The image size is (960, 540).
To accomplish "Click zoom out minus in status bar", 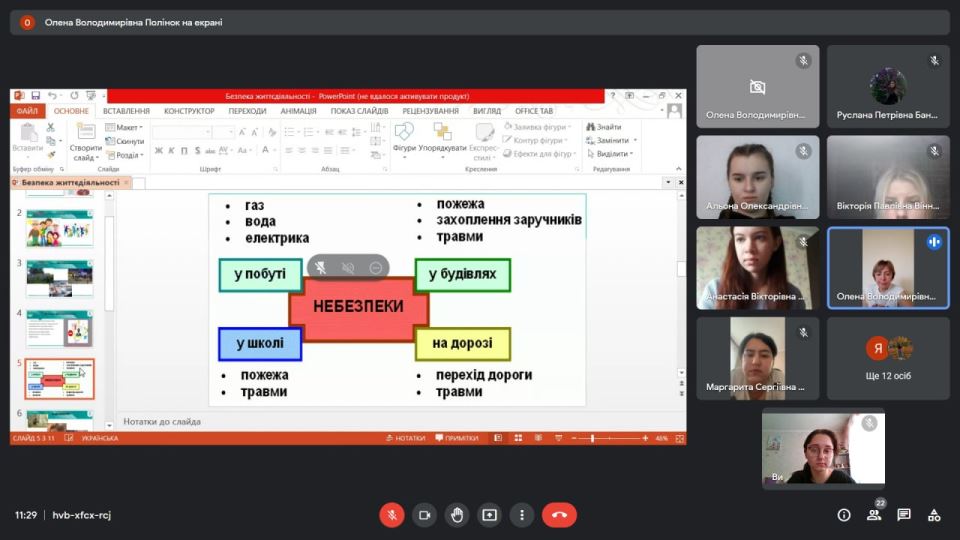I will click(574, 438).
